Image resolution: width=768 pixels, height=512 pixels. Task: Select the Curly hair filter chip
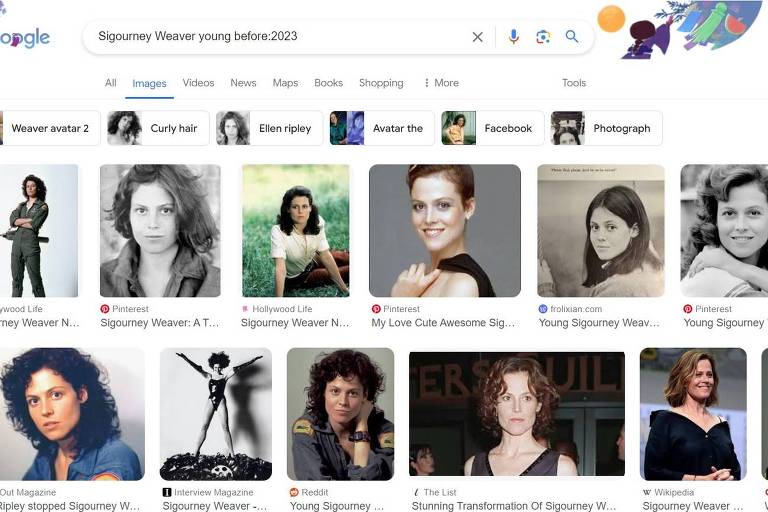[x=158, y=128]
